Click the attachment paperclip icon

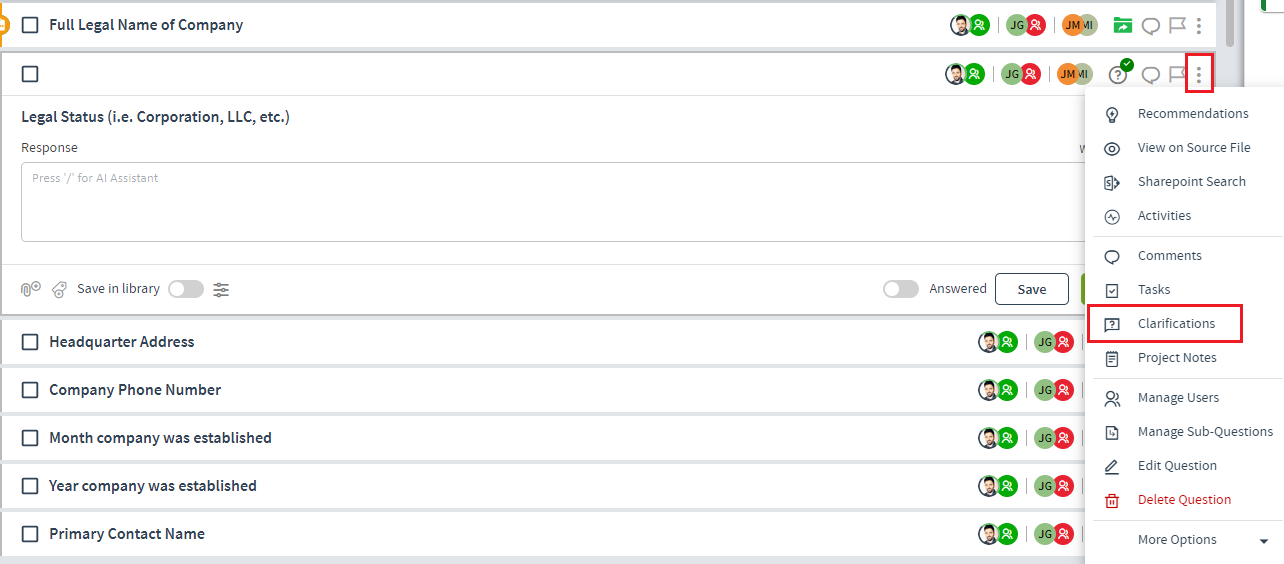(31, 289)
